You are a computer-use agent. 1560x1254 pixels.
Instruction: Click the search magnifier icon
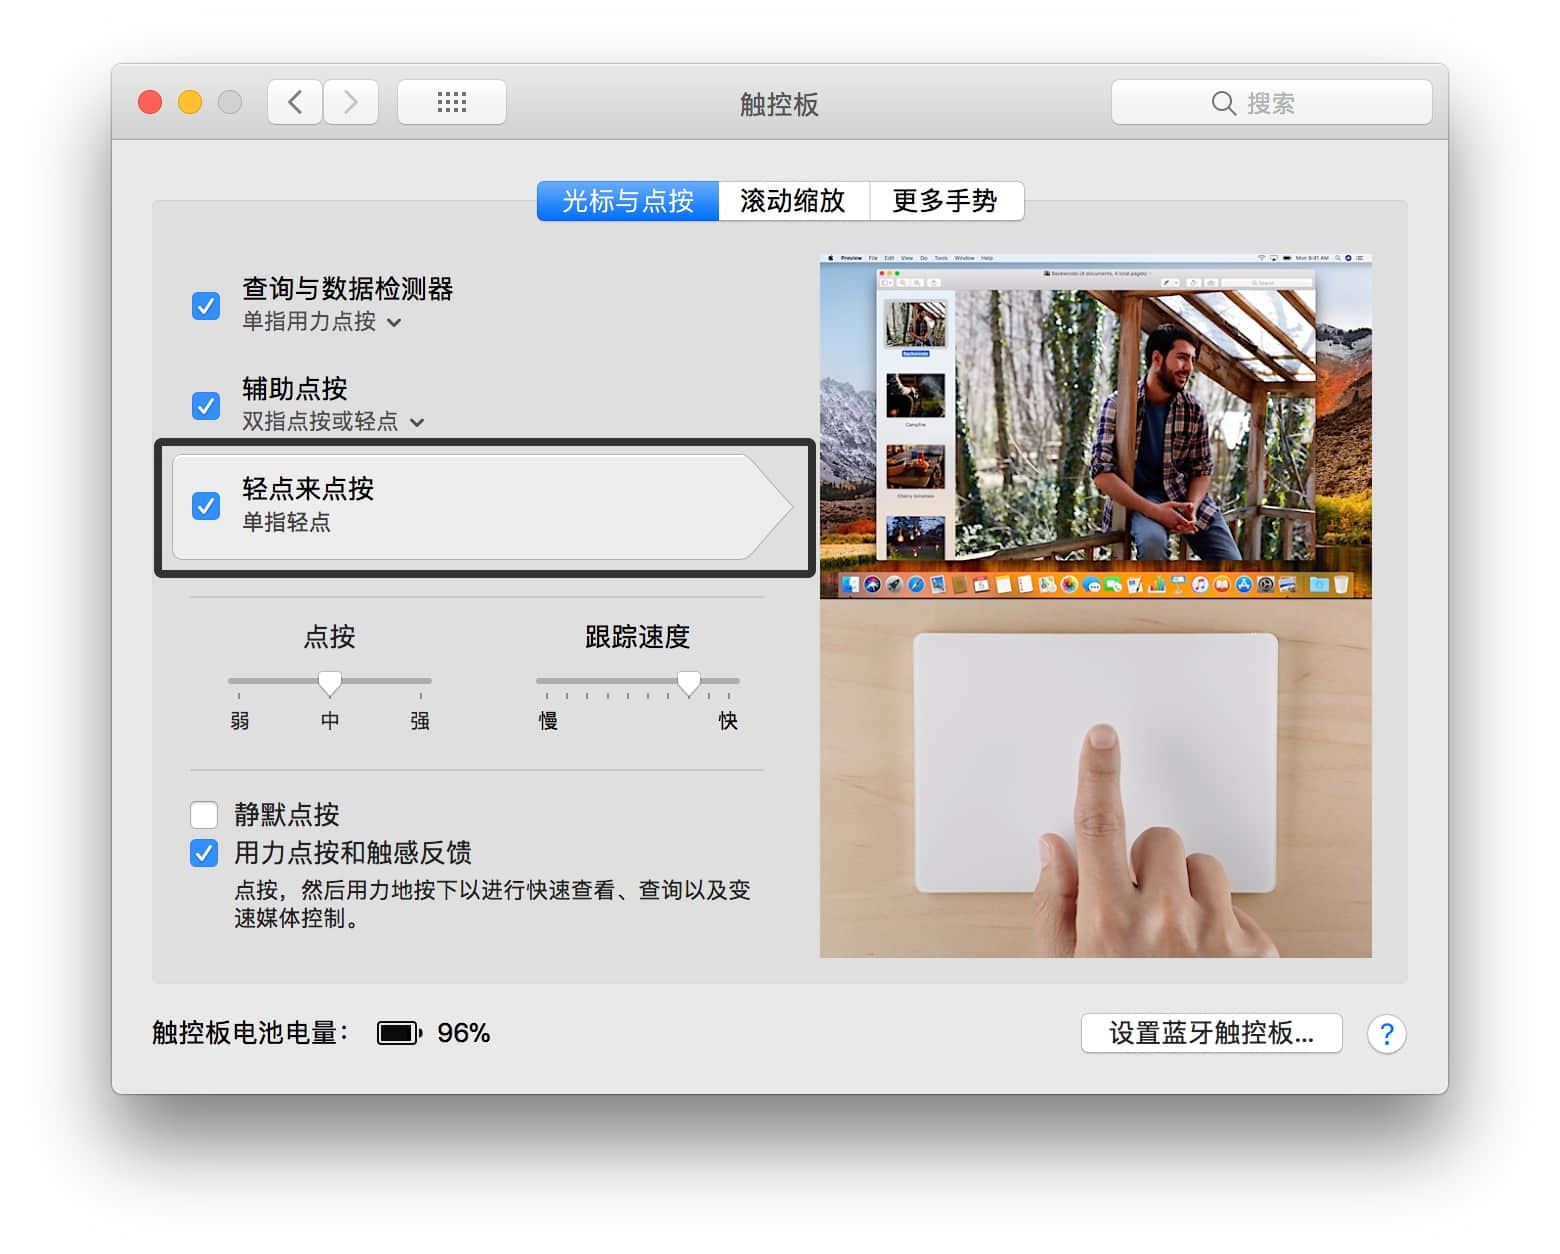click(1223, 103)
